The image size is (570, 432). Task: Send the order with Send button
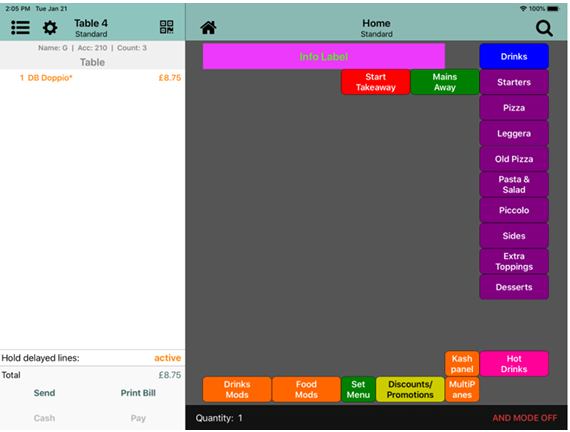point(44,393)
